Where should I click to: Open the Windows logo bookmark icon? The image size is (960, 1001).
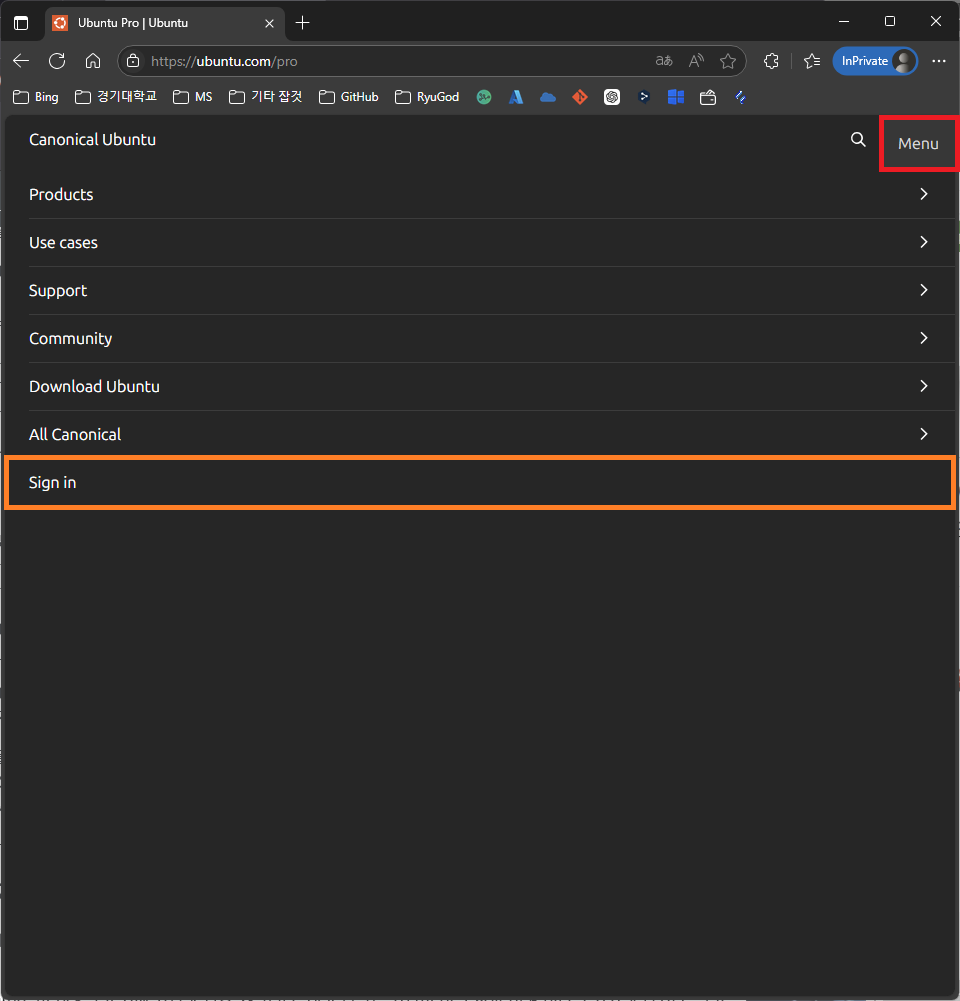point(676,97)
